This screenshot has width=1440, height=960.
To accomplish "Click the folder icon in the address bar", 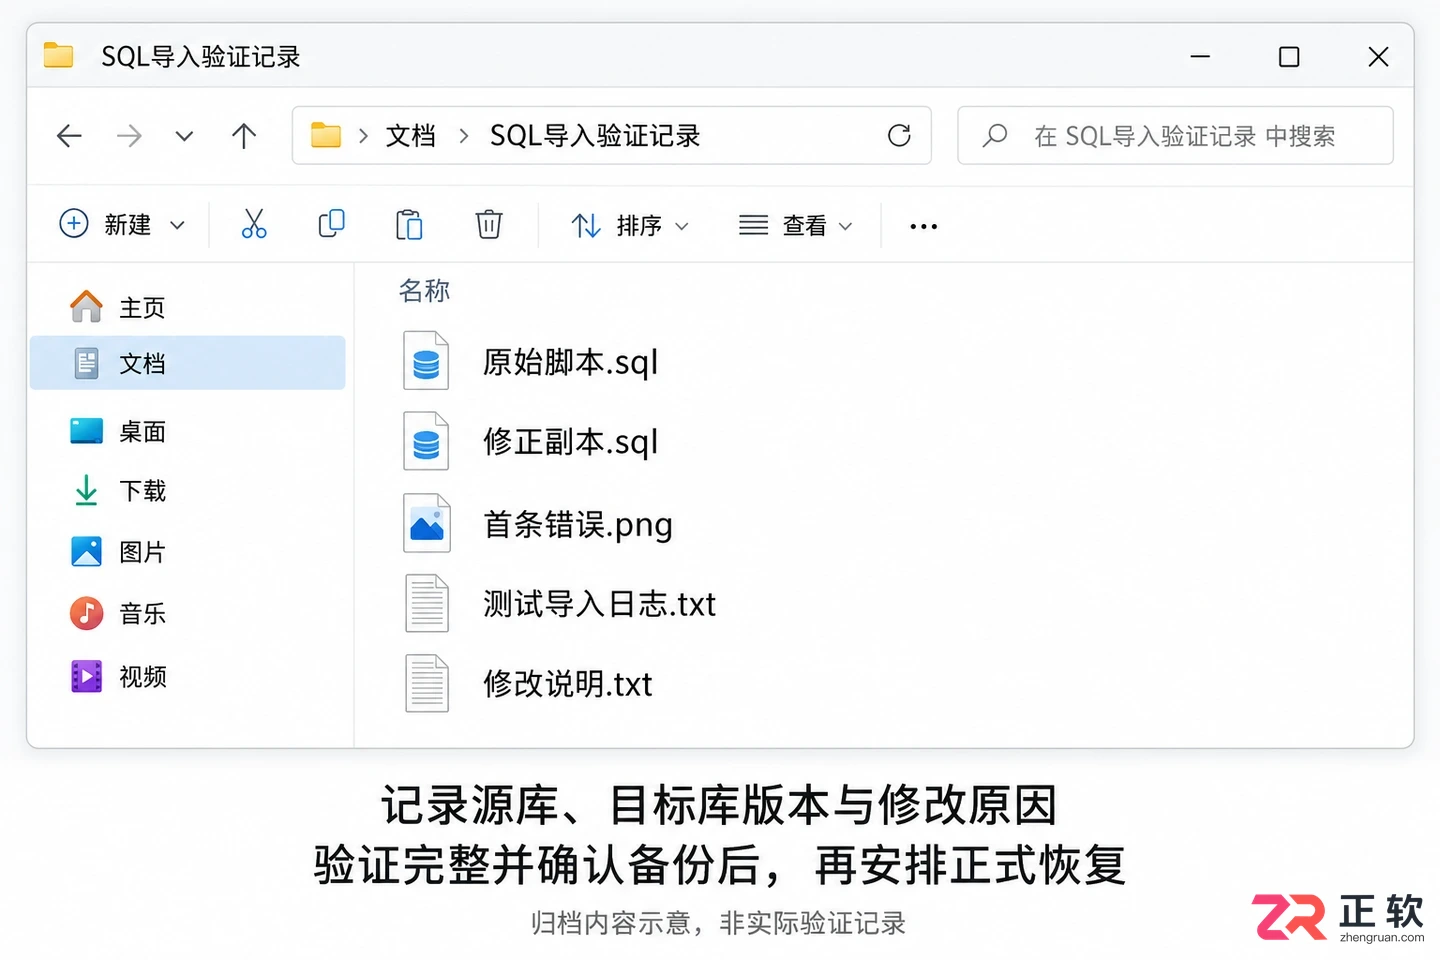I will click(x=326, y=135).
